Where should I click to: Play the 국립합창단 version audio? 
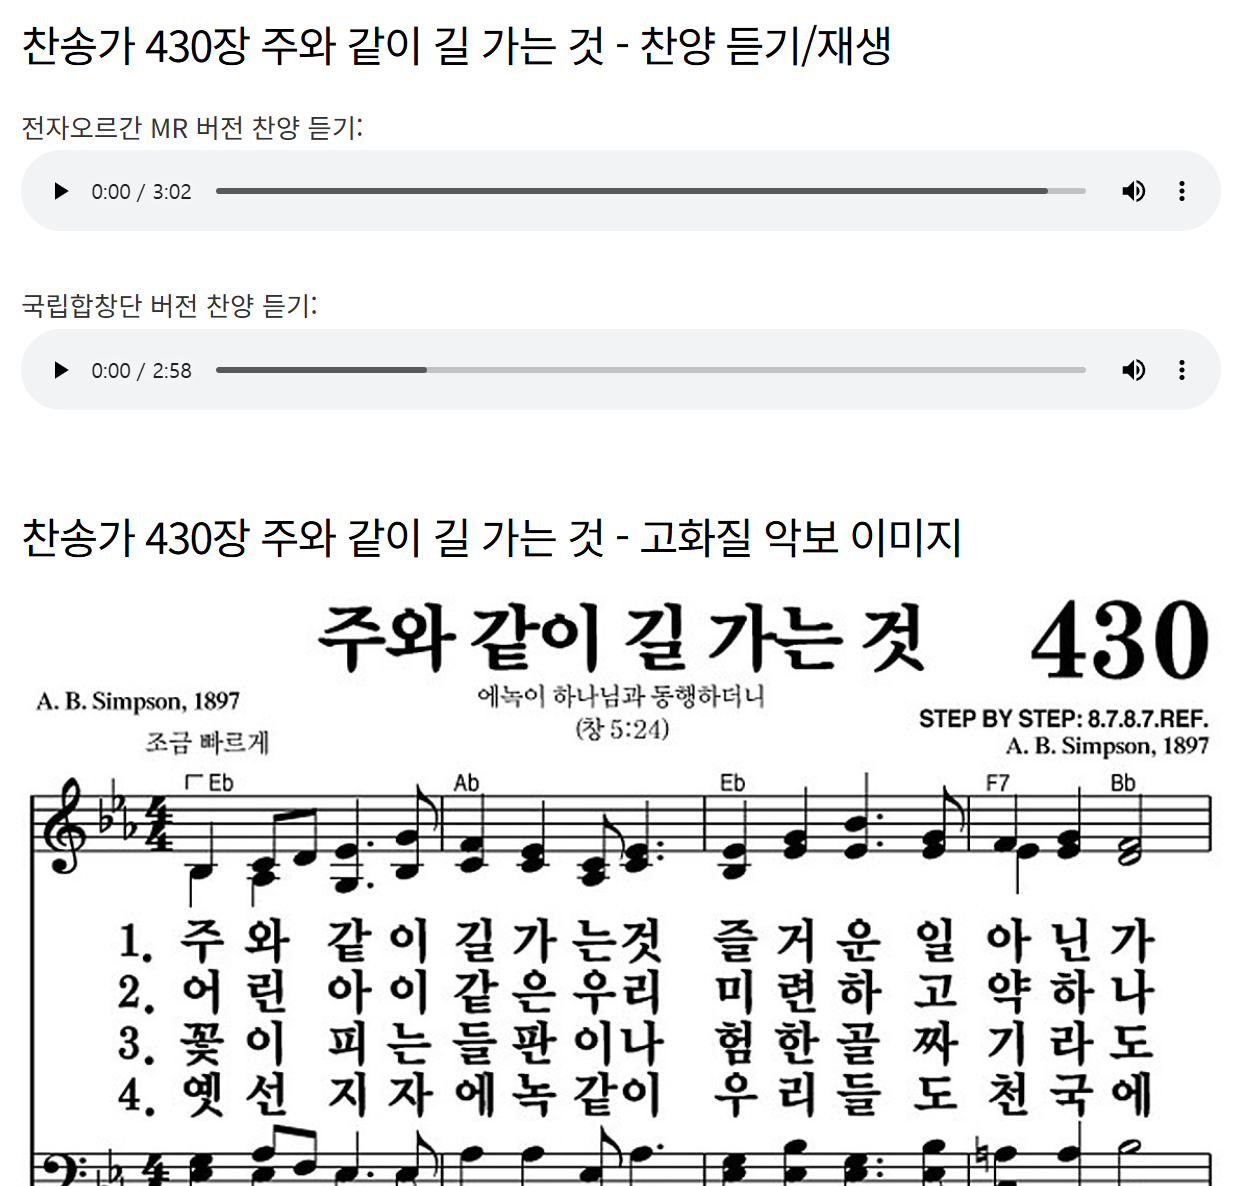pos(61,370)
